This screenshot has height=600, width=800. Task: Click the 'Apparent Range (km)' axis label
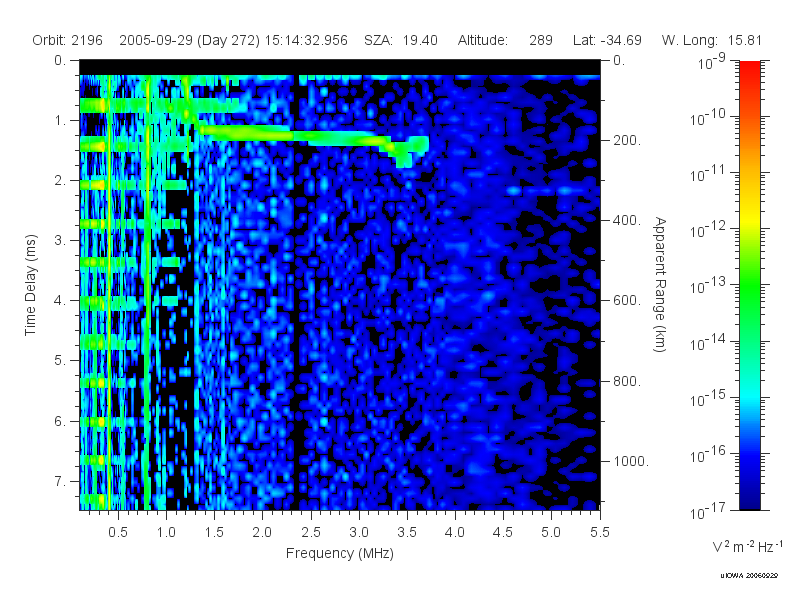660,285
